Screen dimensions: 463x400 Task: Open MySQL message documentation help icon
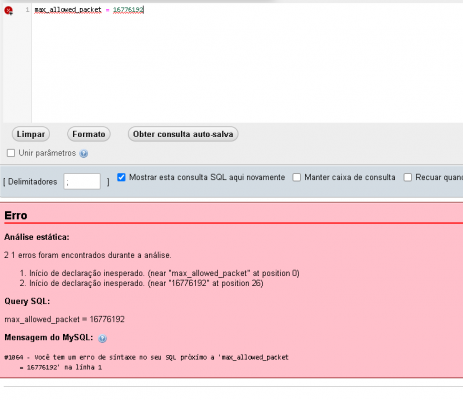click(102, 339)
